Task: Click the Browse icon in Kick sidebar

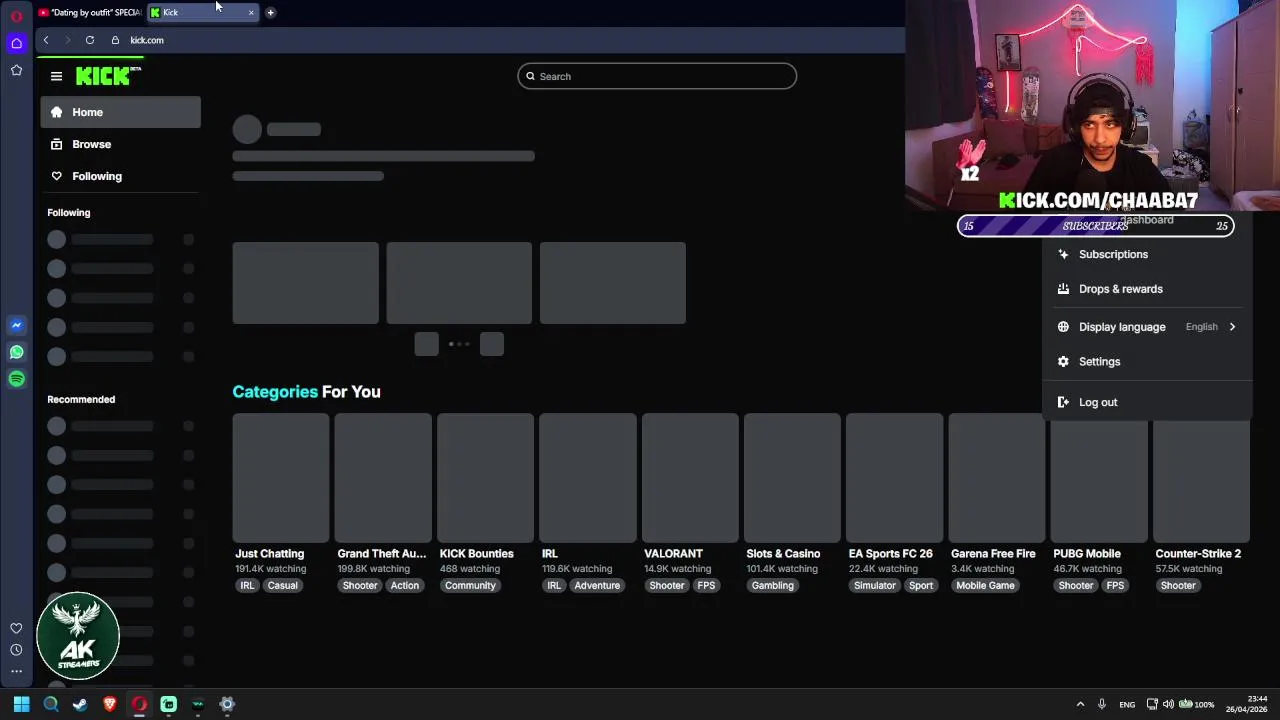Action: pyautogui.click(x=56, y=144)
